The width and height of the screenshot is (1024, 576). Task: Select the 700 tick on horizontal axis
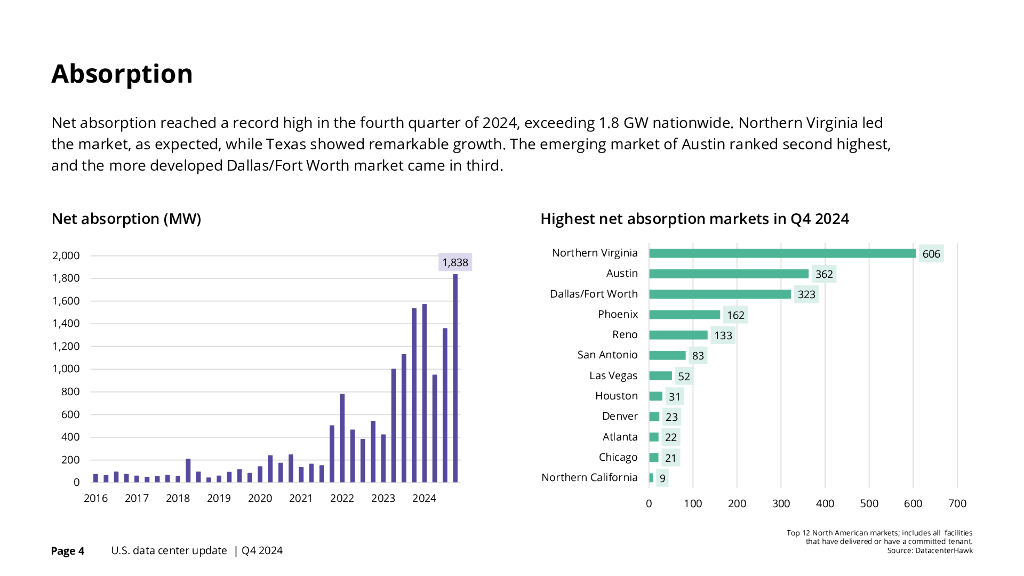[956, 503]
